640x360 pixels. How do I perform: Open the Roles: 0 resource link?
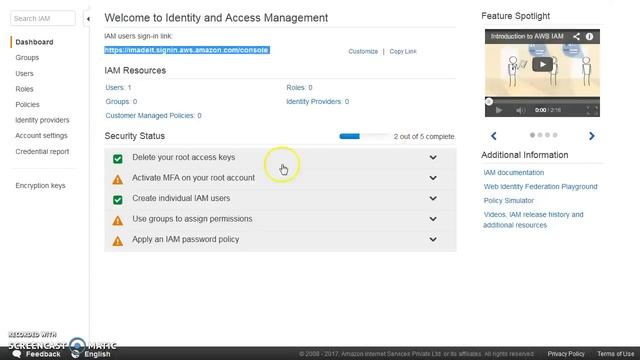tap(299, 87)
